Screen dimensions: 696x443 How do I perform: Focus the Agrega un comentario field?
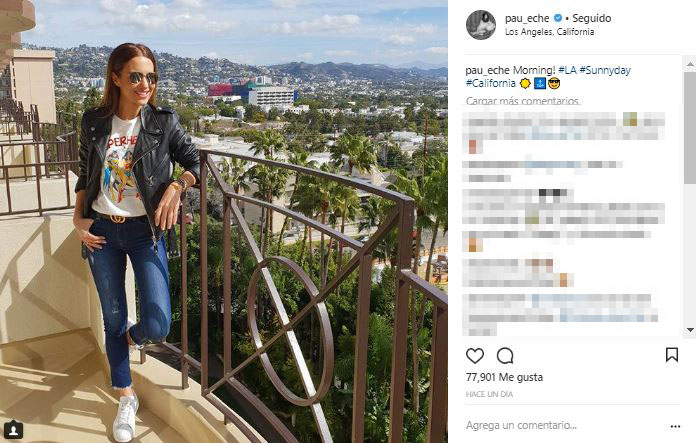coord(564,425)
